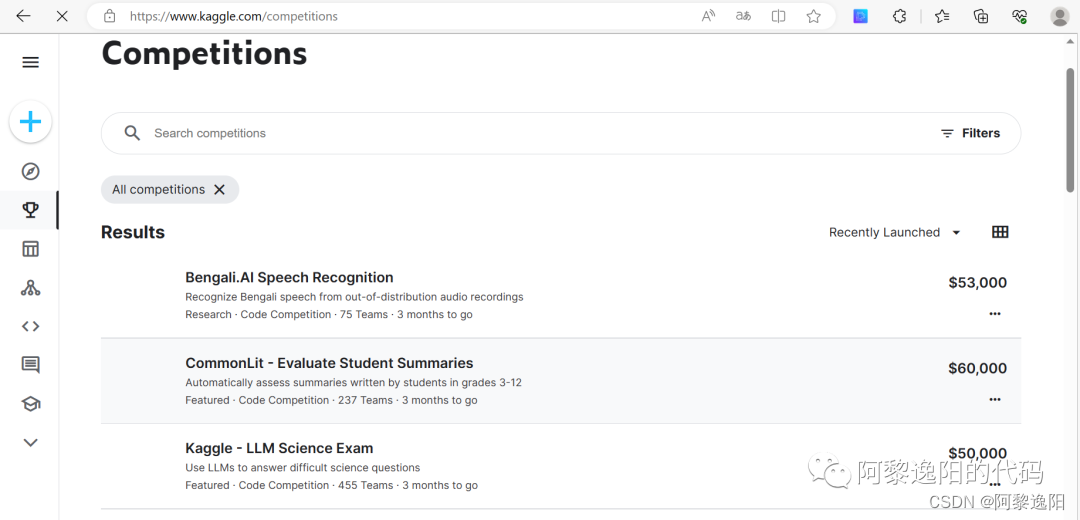Open Bengali.AI Speech Recognition competition
Screen dimensions: 1080x520
click(289, 278)
